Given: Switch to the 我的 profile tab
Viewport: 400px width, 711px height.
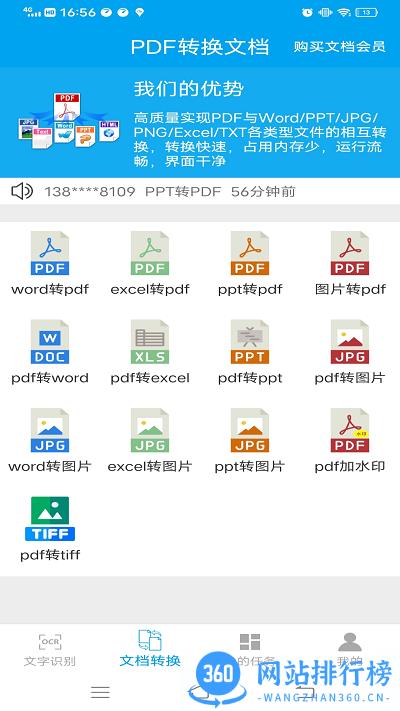Looking at the screenshot, I should pos(350,648).
